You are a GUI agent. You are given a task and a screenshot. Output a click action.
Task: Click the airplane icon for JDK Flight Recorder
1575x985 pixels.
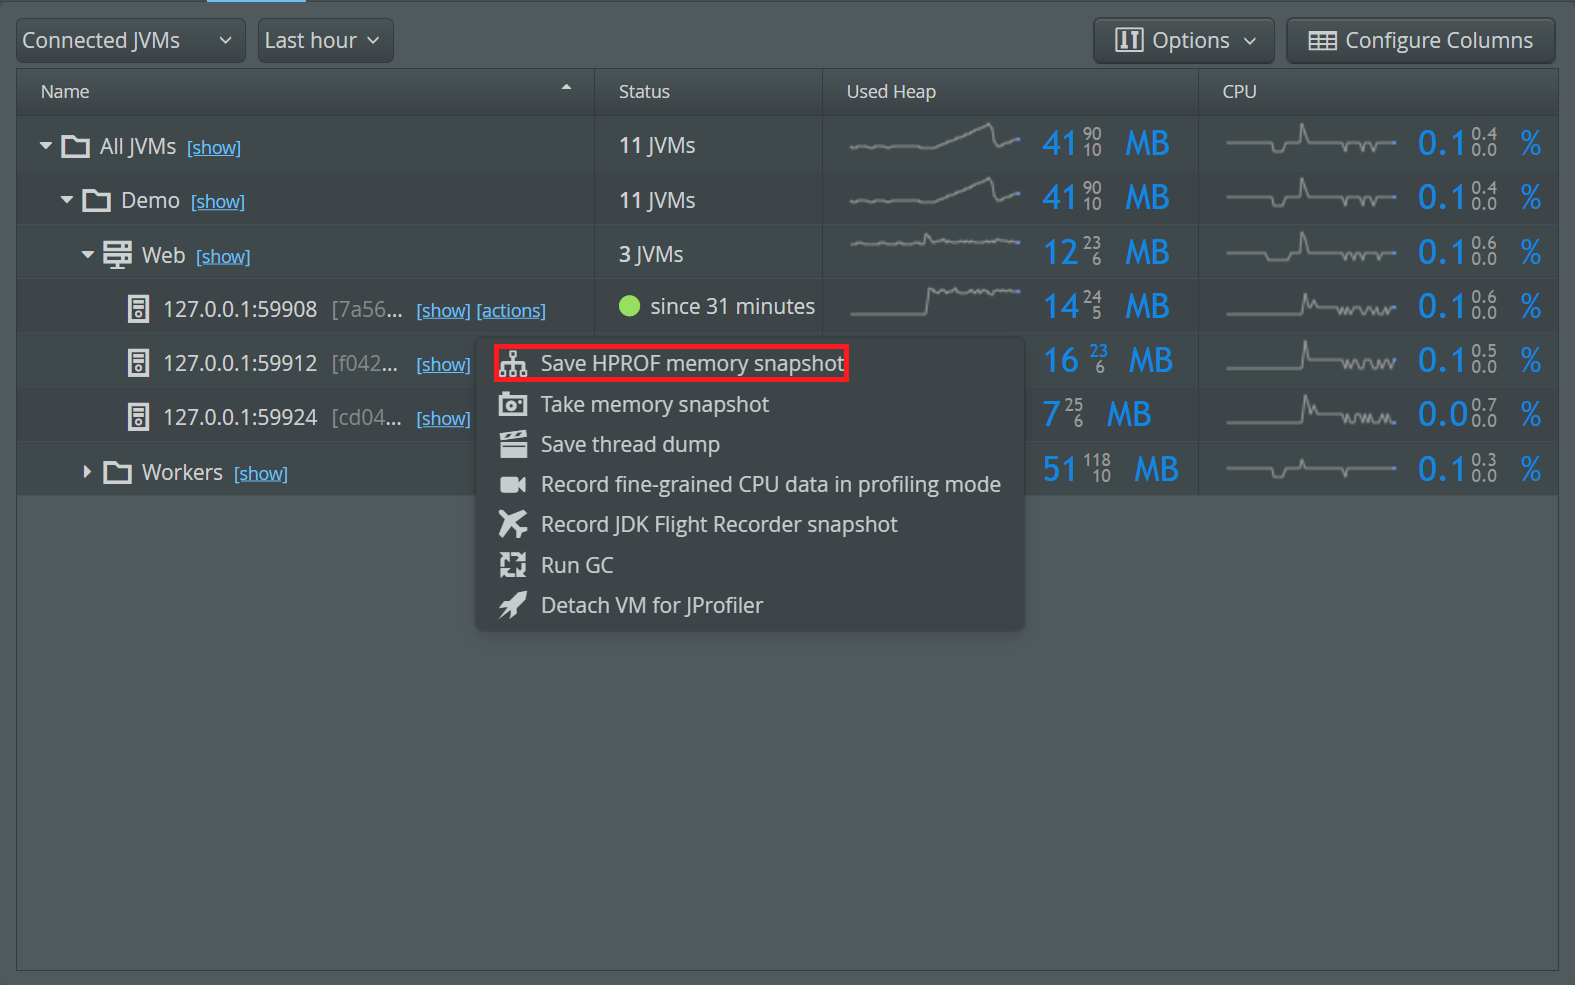(513, 524)
